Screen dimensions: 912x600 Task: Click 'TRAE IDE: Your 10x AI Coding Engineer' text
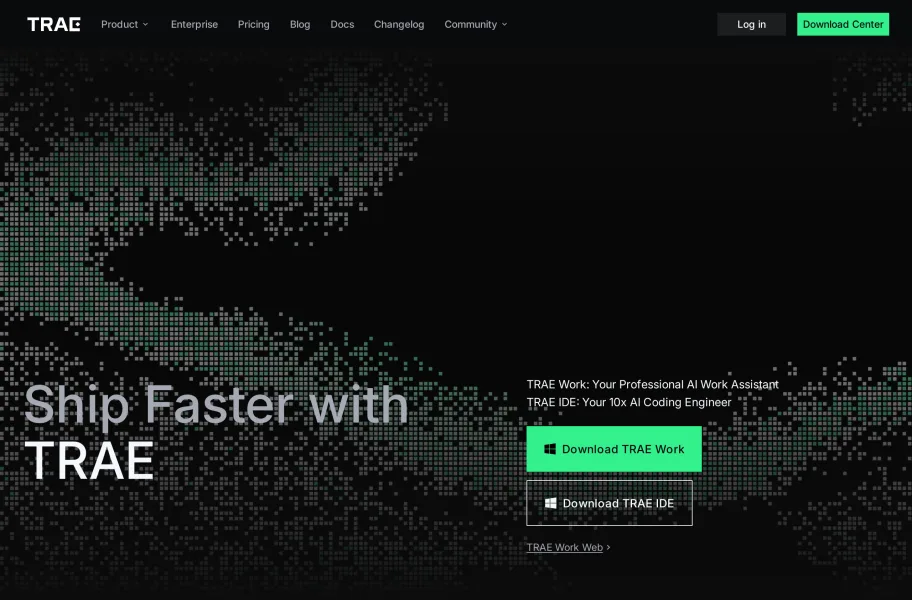629,402
